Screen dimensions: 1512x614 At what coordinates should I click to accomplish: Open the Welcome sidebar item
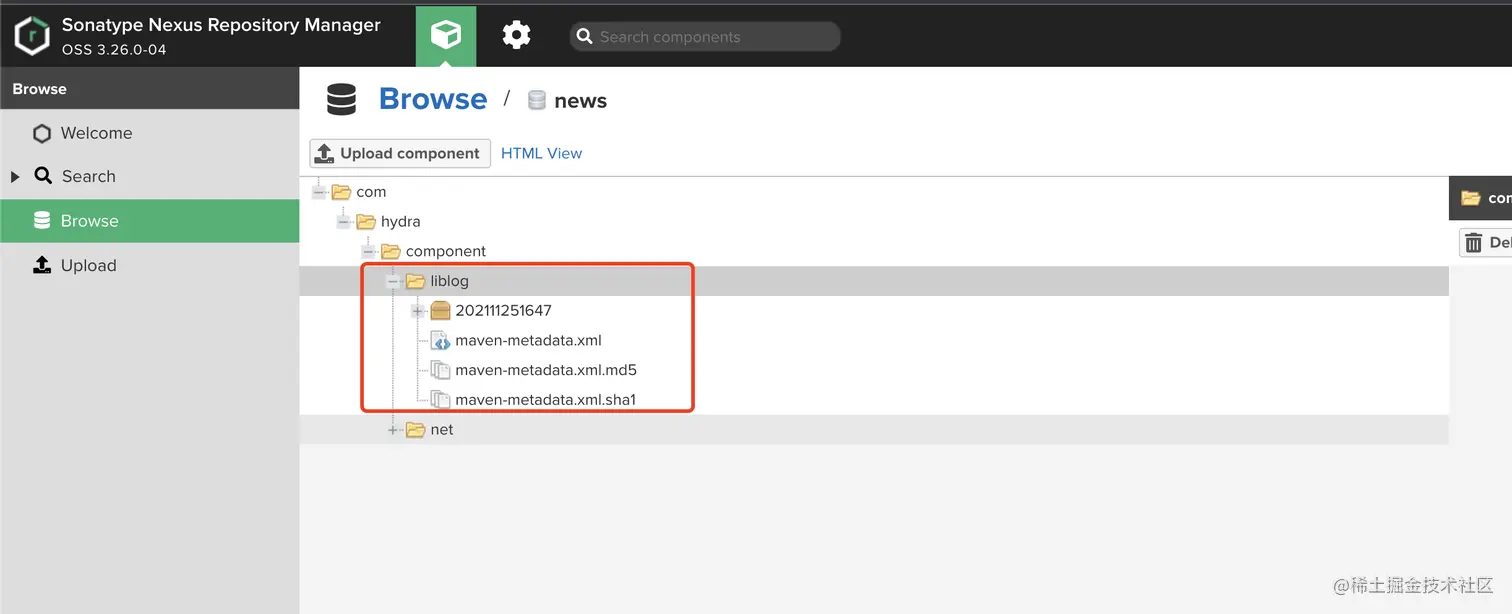pos(150,133)
